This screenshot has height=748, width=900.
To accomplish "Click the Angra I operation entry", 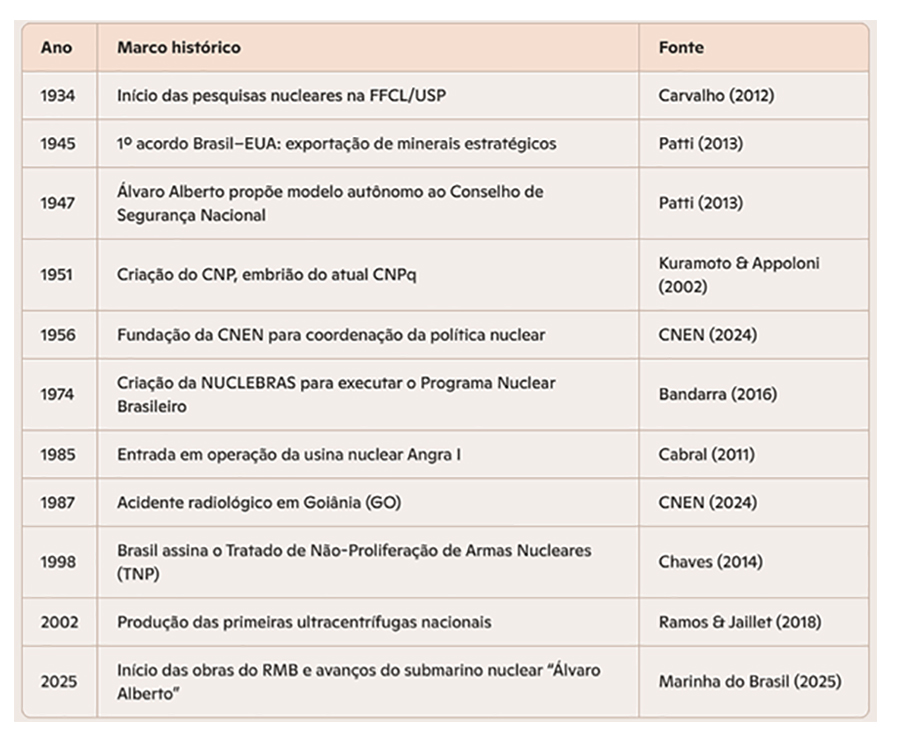I will tap(289, 454).
